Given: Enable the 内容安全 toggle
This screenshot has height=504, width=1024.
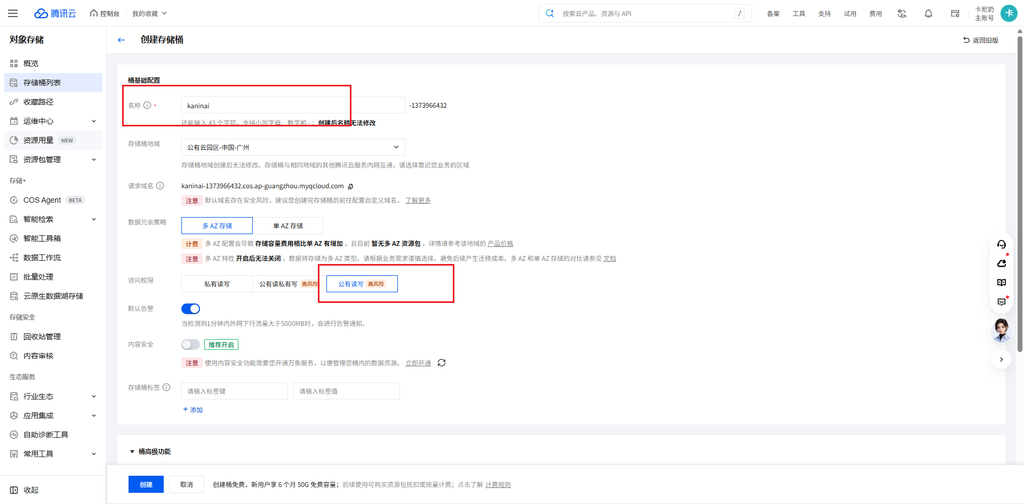Looking at the screenshot, I should click(x=191, y=344).
